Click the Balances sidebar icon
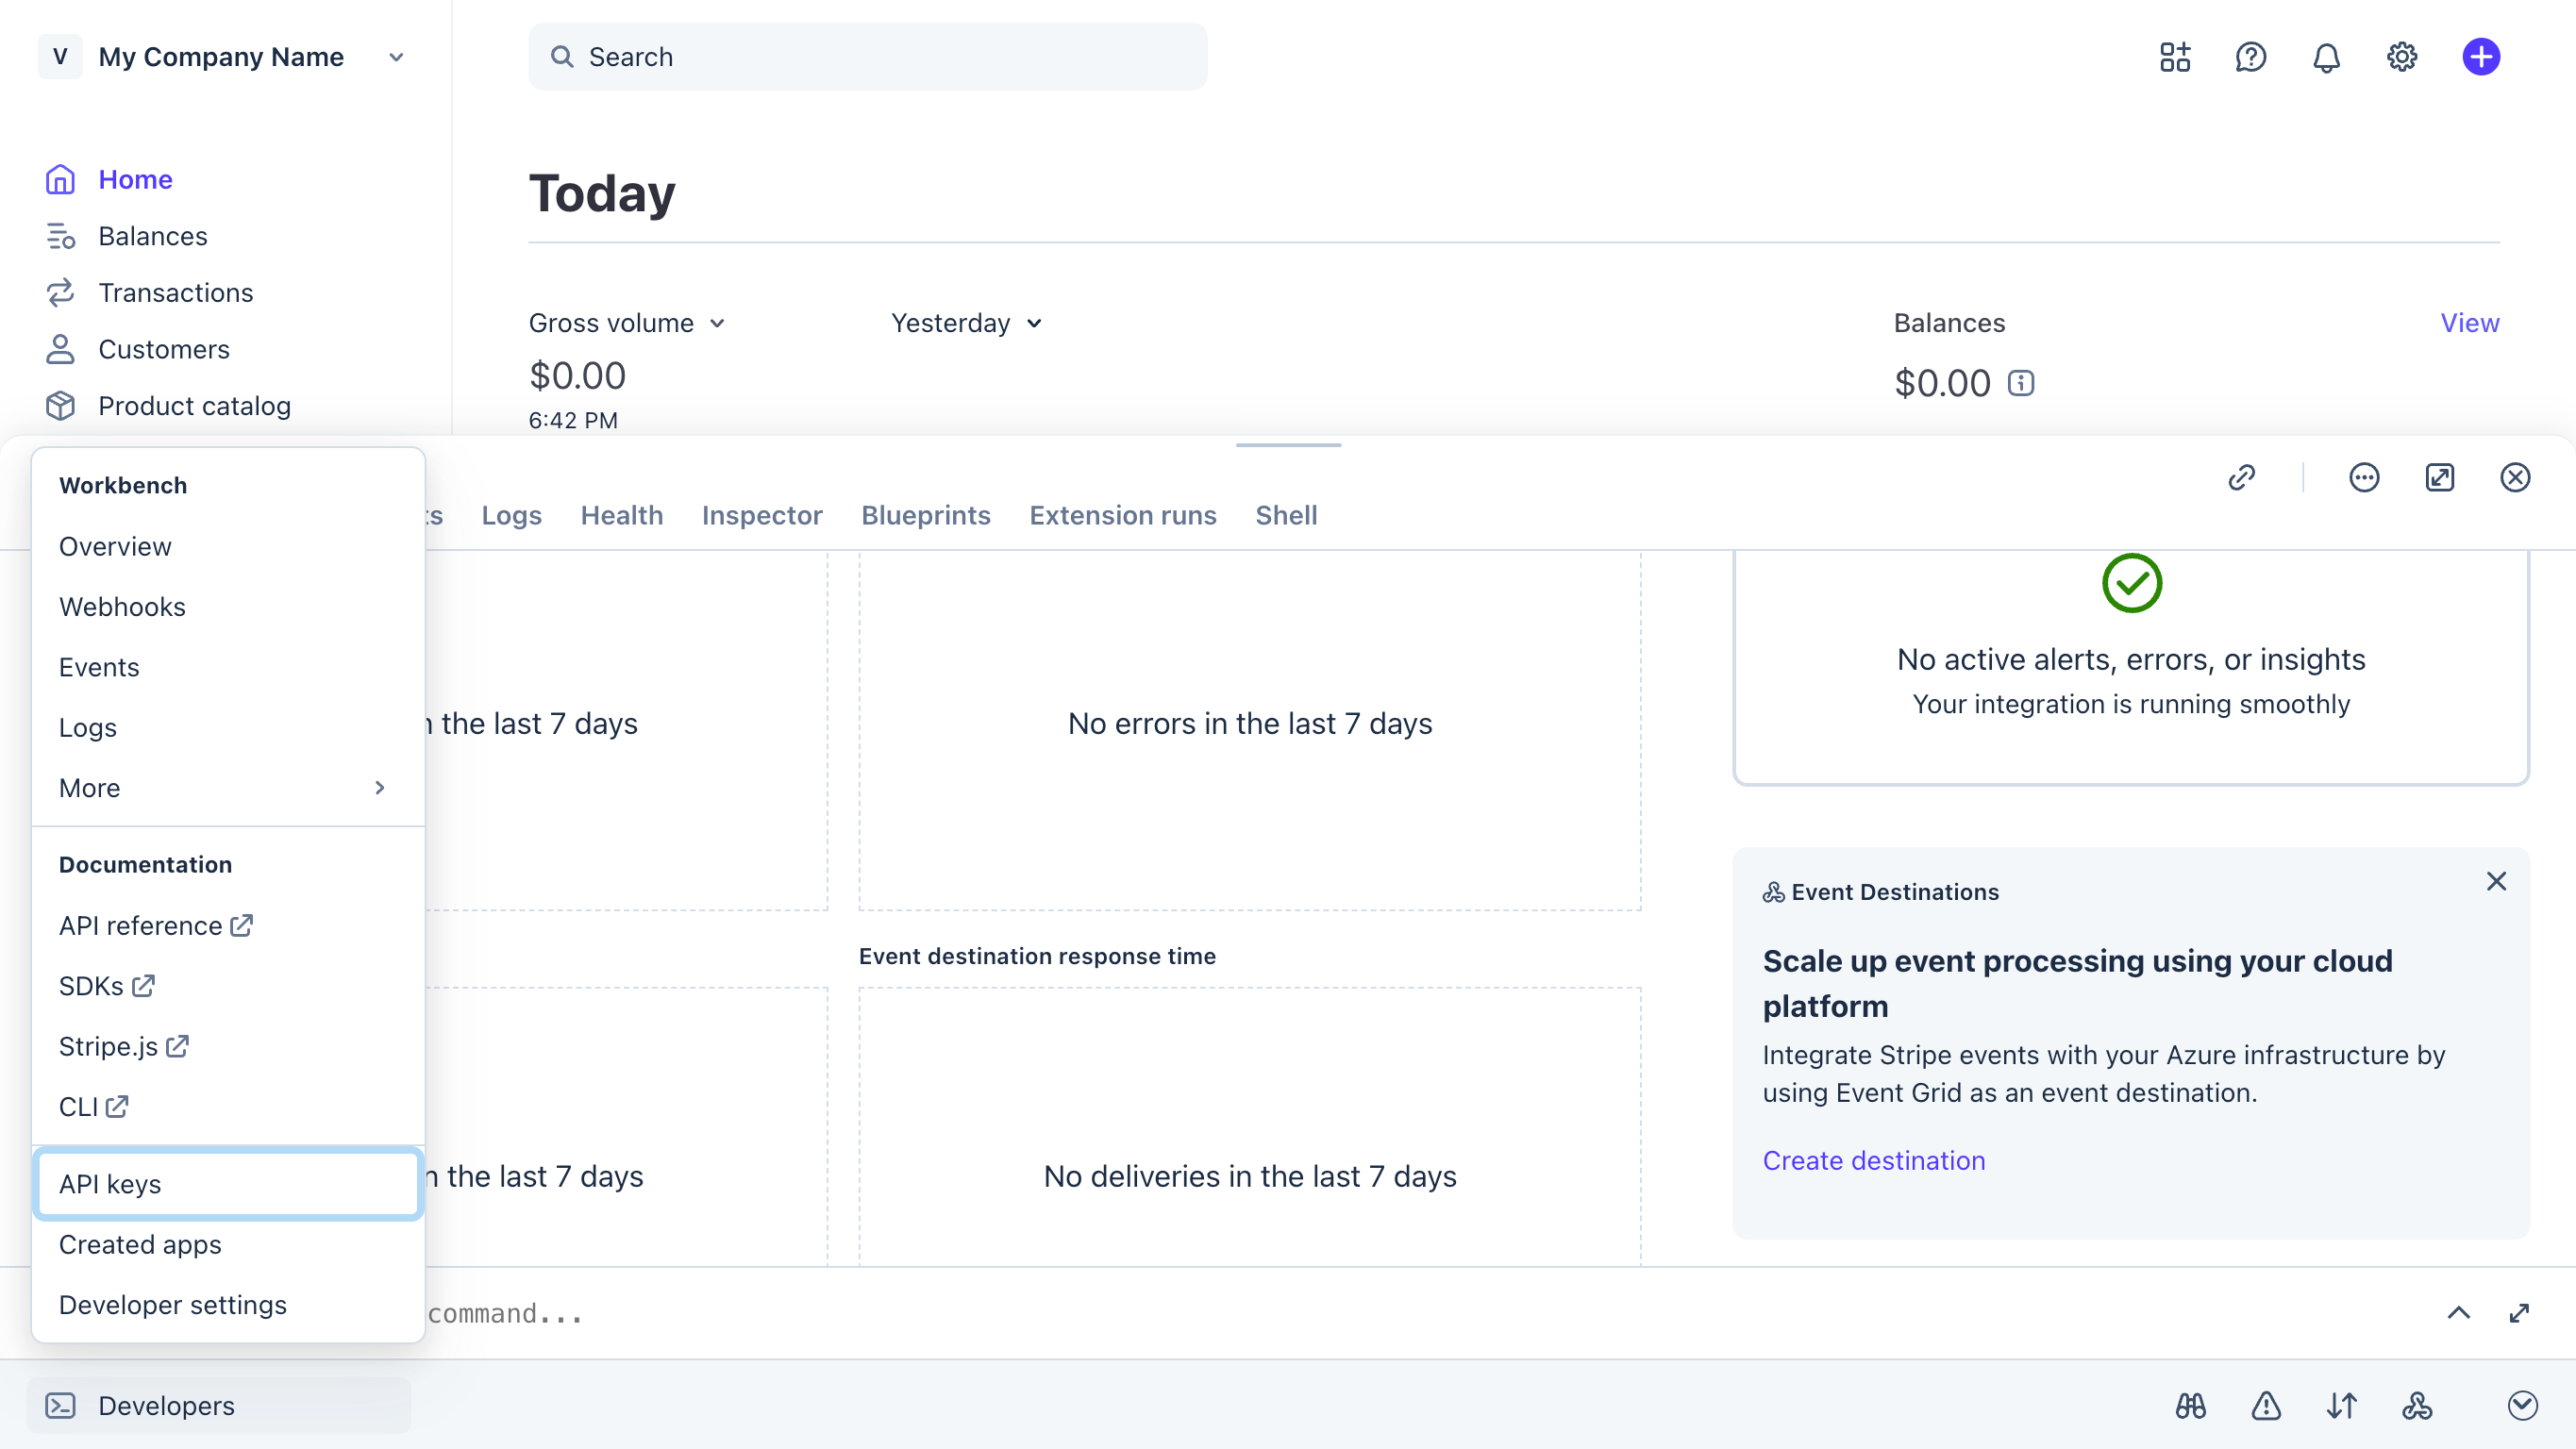This screenshot has width=2576, height=1449. pyautogui.click(x=60, y=236)
